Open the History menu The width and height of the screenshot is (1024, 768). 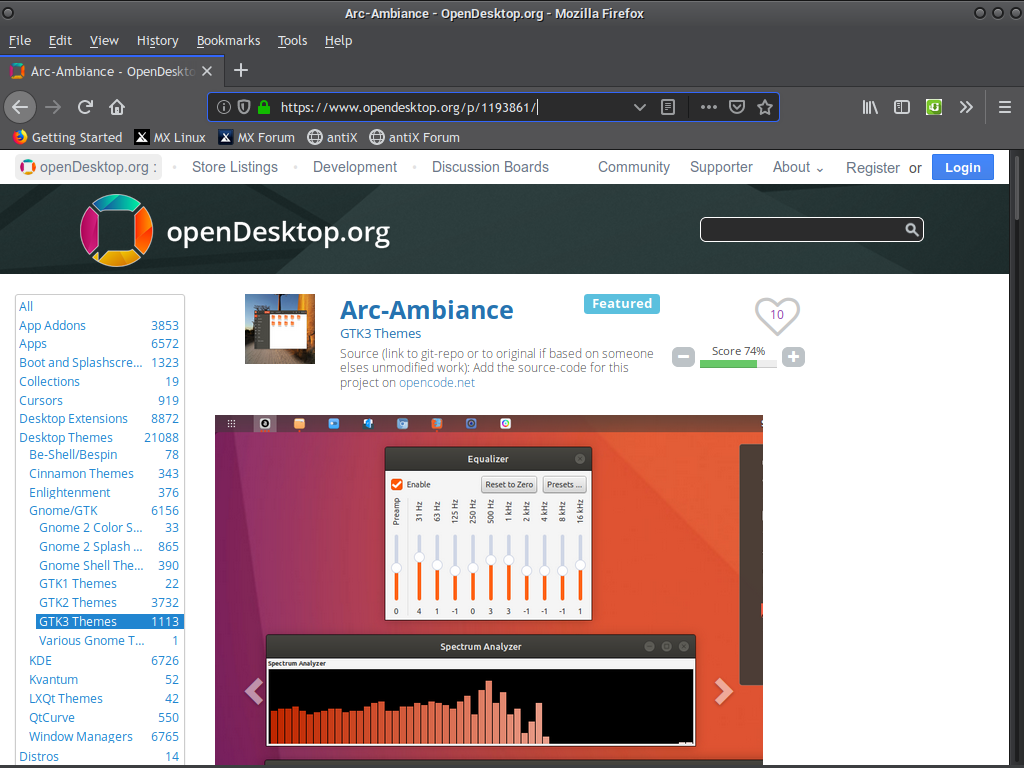pos(157,40)
